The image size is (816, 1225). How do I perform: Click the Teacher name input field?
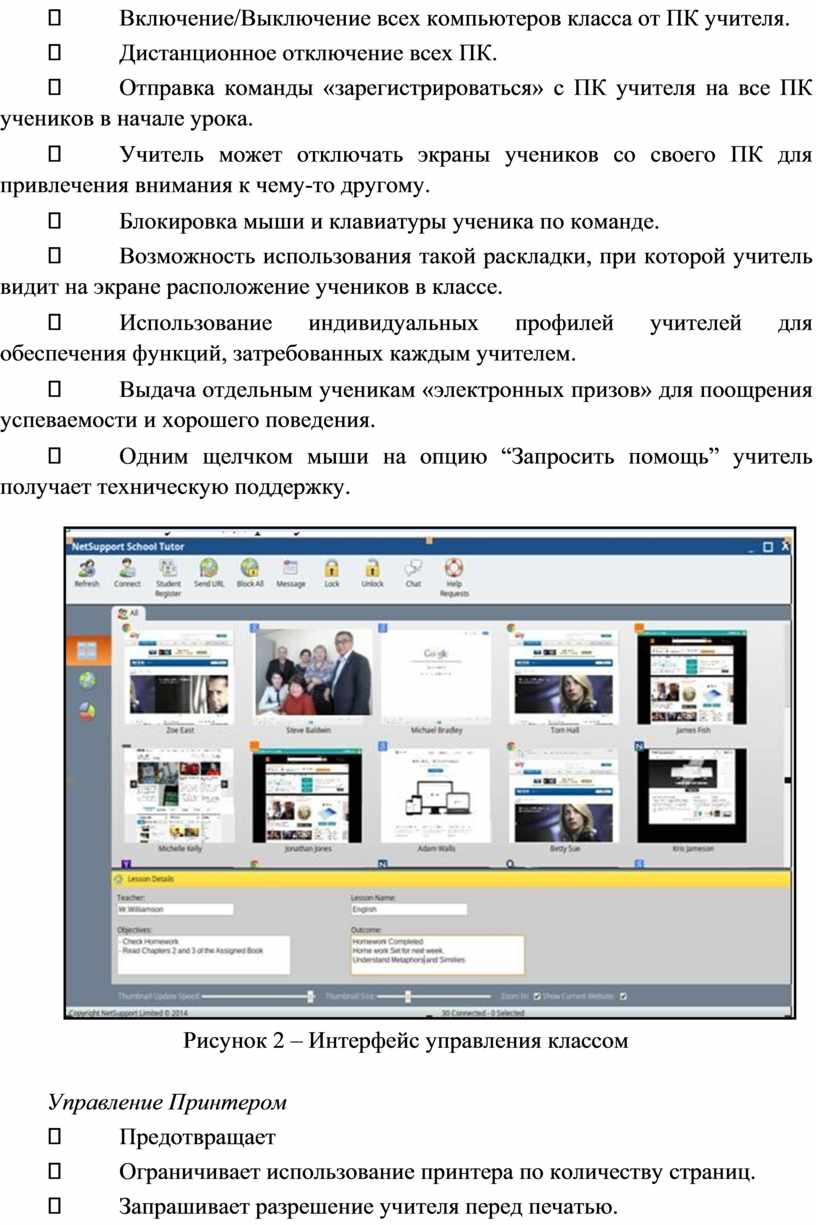click(175, 910)
